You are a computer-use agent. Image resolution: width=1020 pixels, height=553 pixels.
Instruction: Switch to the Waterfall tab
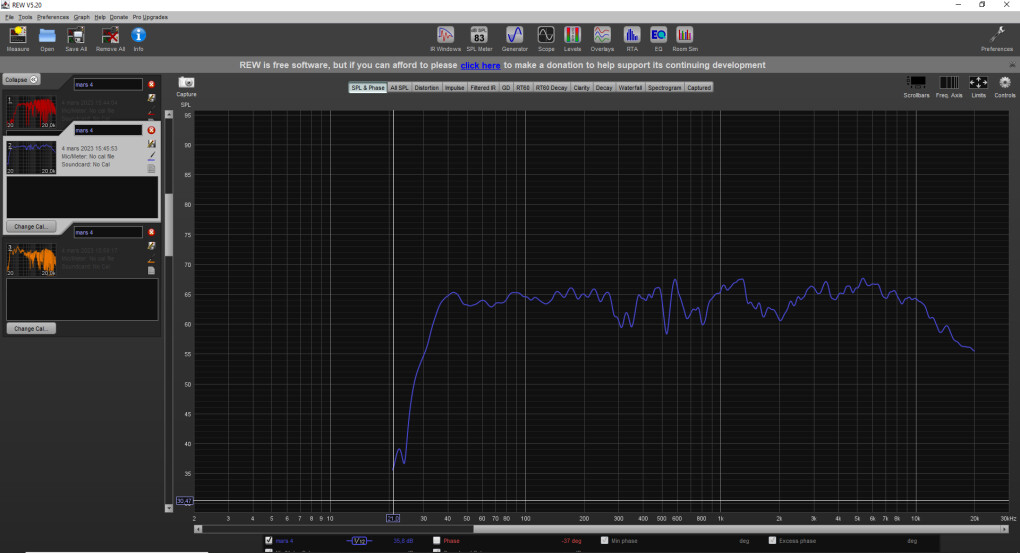coord(630,88)
